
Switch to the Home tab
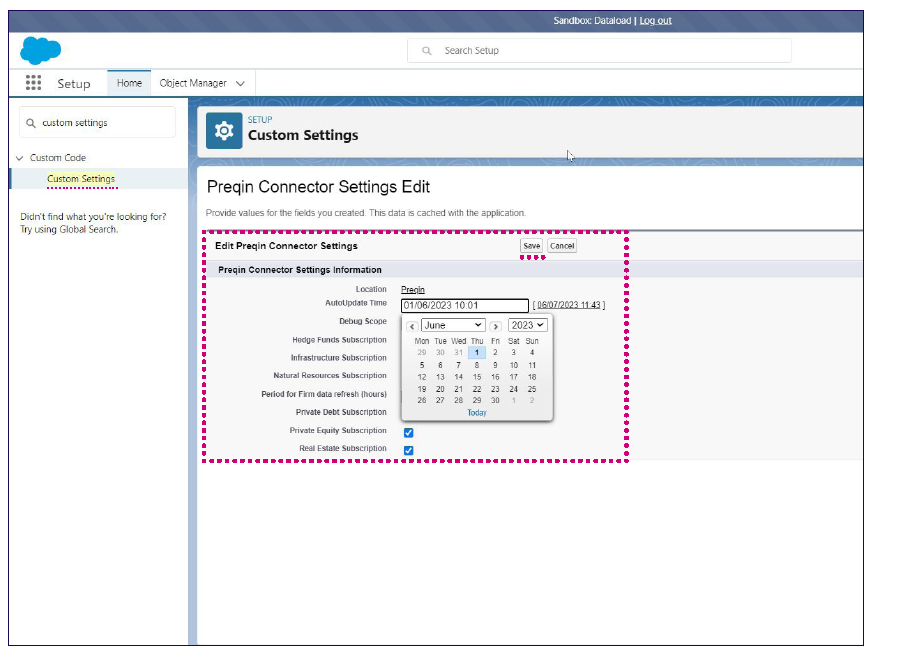click(129, 83)
